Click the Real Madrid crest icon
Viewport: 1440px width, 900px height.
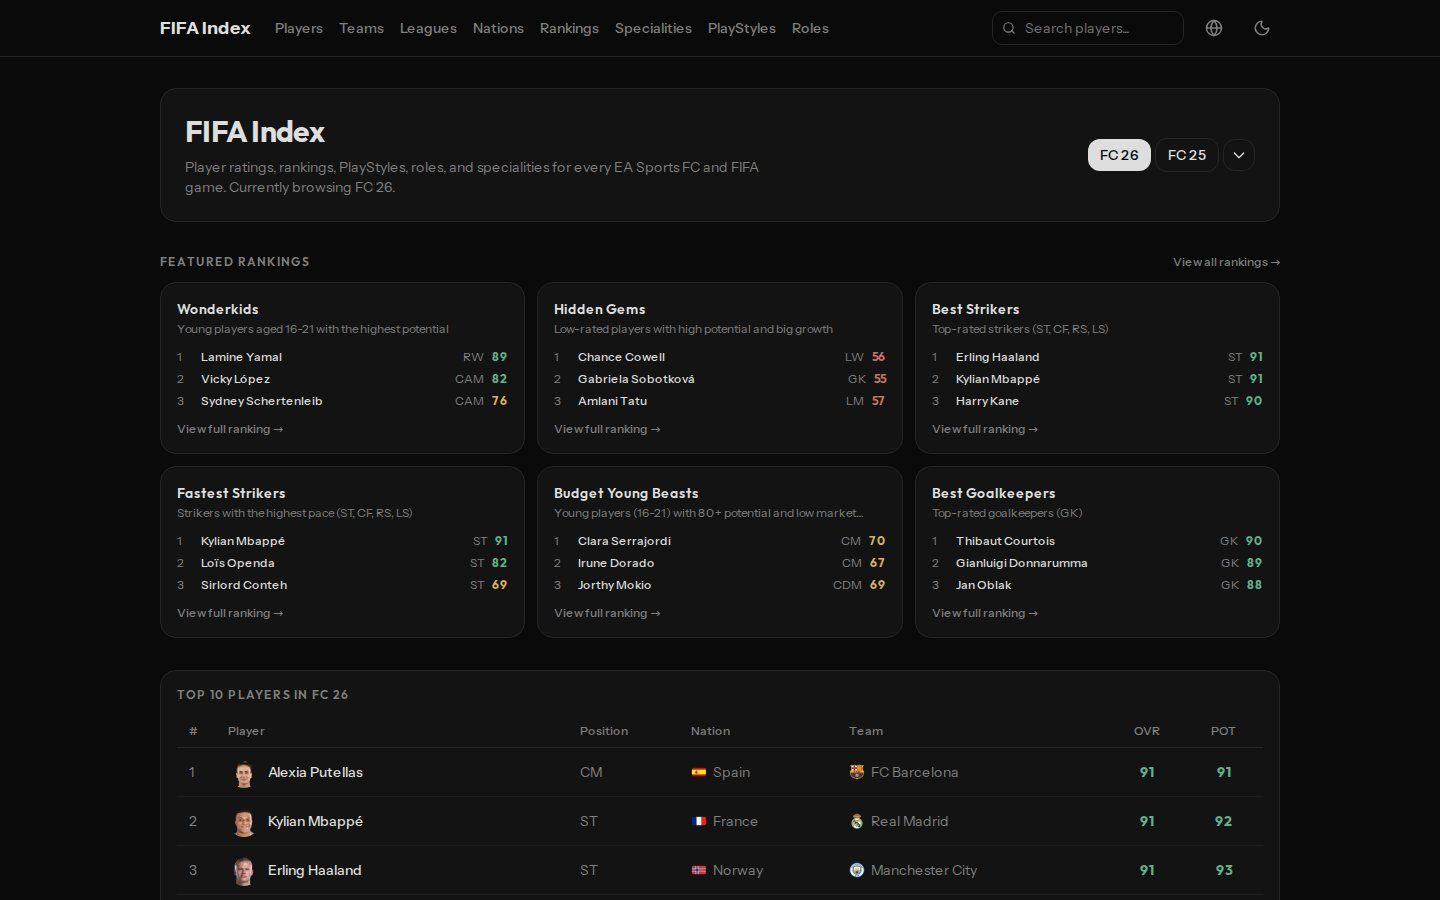click(x=857, y=821)
